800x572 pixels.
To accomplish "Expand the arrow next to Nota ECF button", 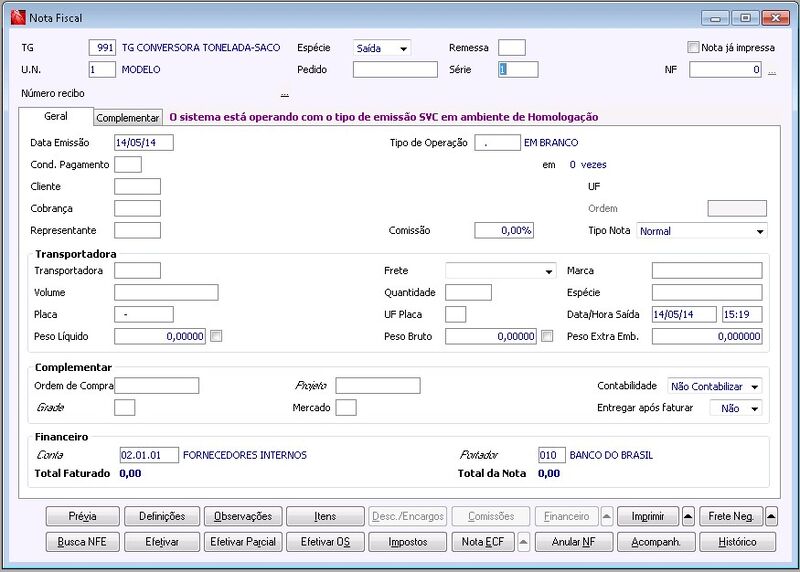I will tap(523, 542).
